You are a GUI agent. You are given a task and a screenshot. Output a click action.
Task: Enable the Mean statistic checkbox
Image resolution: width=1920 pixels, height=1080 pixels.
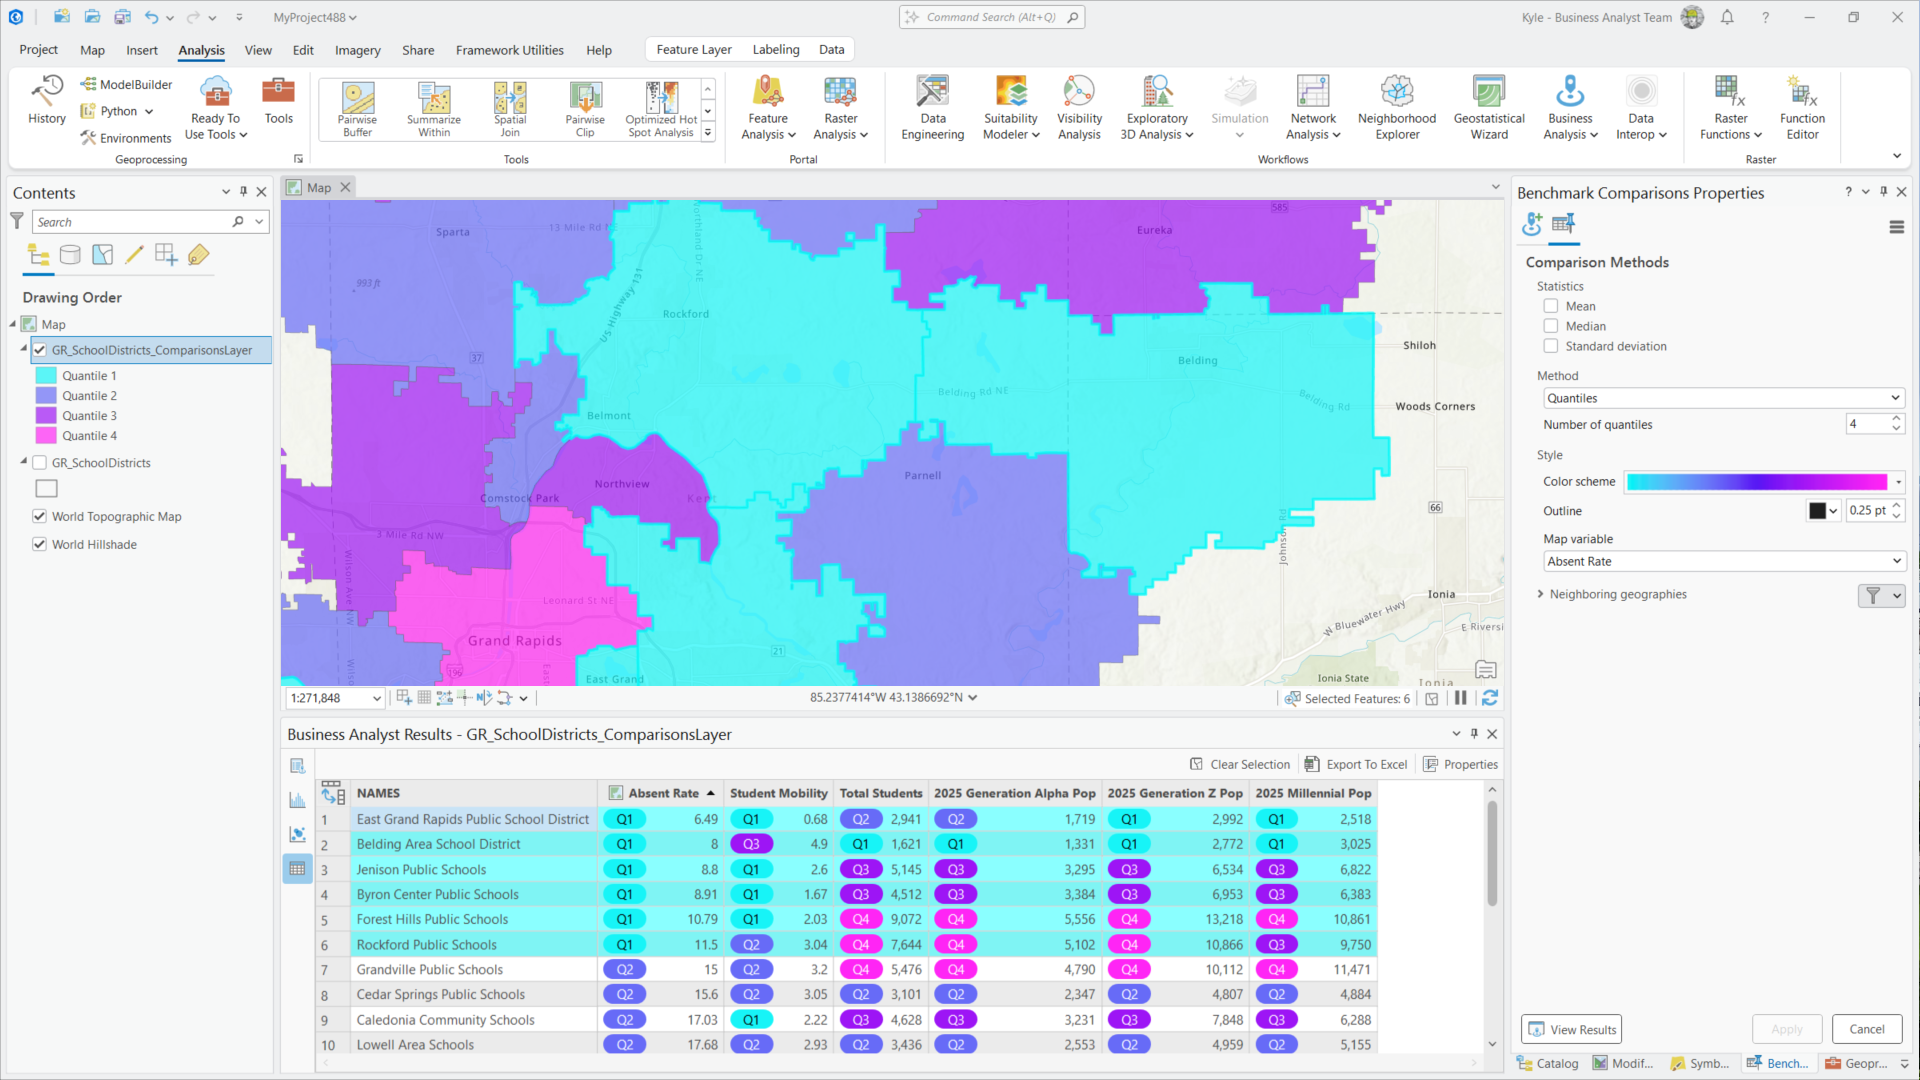pyautogui.click(x=1551, y=306)
